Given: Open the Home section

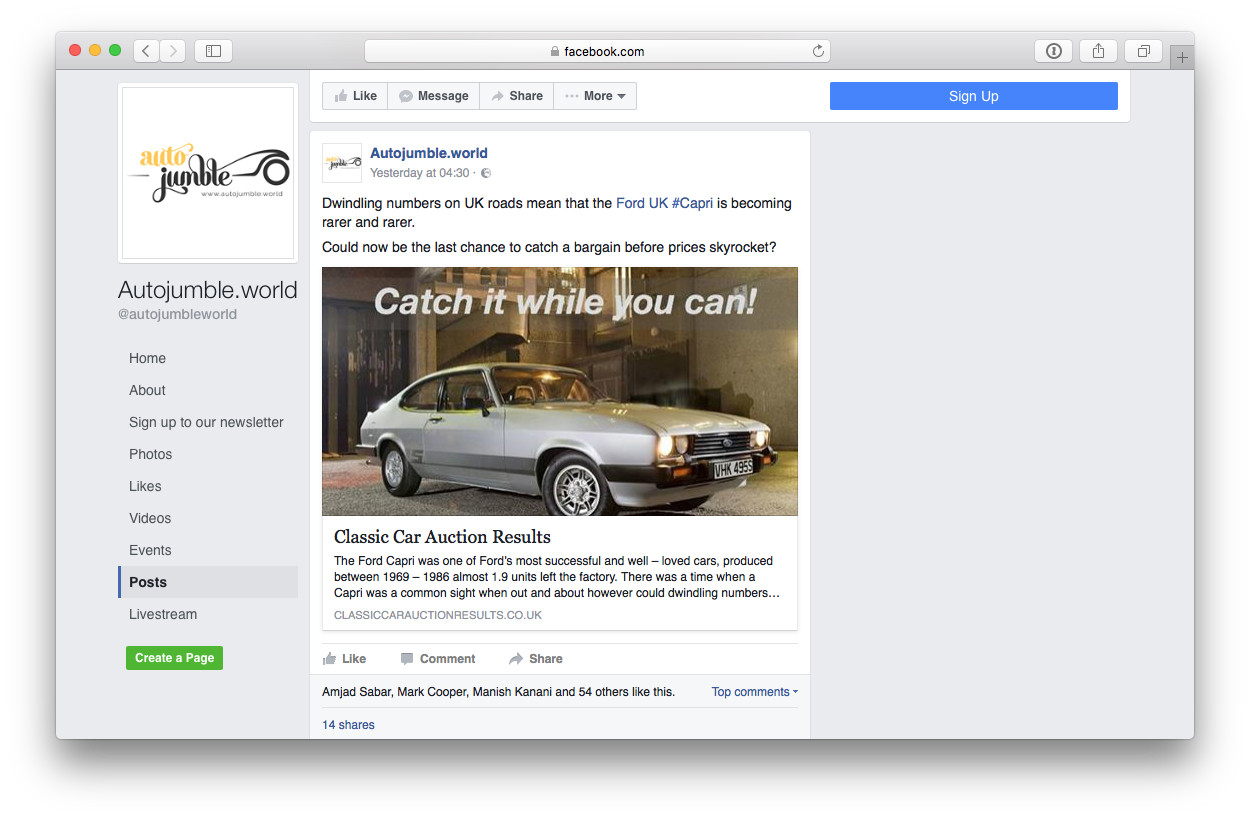Looking at the screenshot, I should (148, 358).
